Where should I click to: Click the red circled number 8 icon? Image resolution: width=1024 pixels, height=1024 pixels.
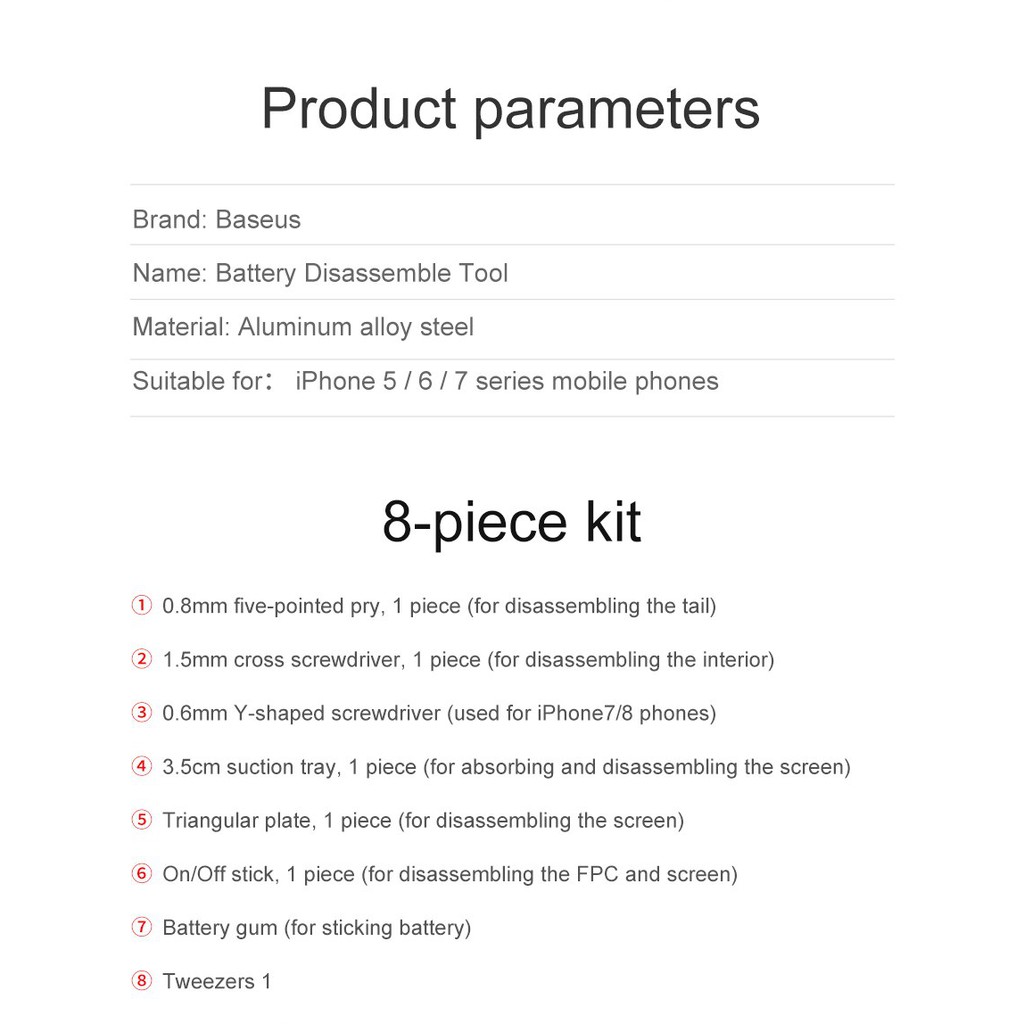pyautogui.click(x=142, y=981)
